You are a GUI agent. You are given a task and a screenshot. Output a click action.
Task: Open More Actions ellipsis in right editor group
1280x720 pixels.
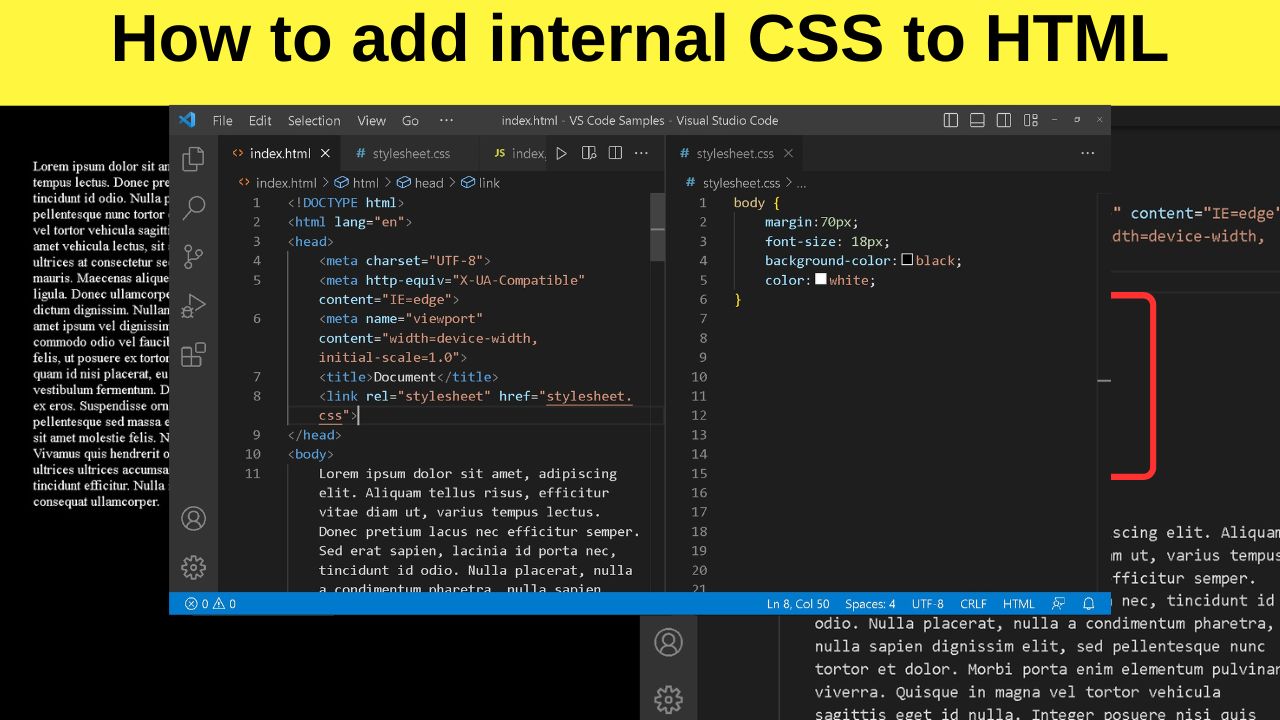click(1087, 153)
